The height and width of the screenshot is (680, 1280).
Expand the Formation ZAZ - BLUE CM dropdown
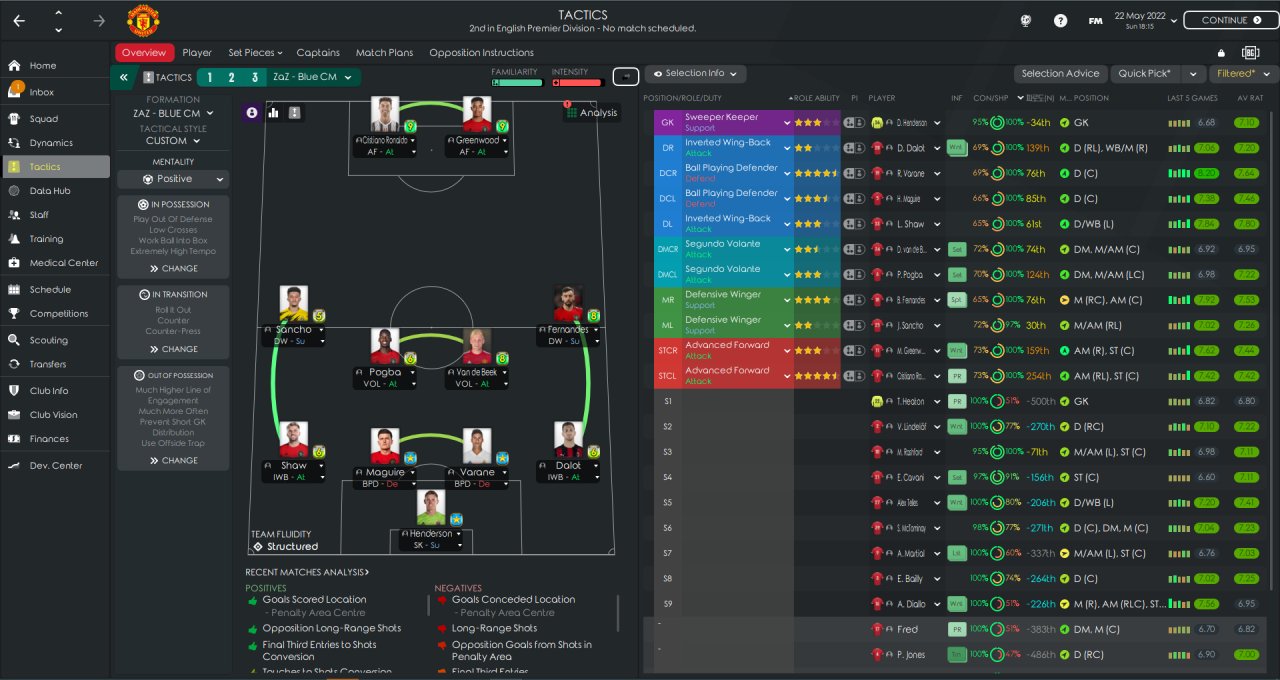(x=173, y=113)
